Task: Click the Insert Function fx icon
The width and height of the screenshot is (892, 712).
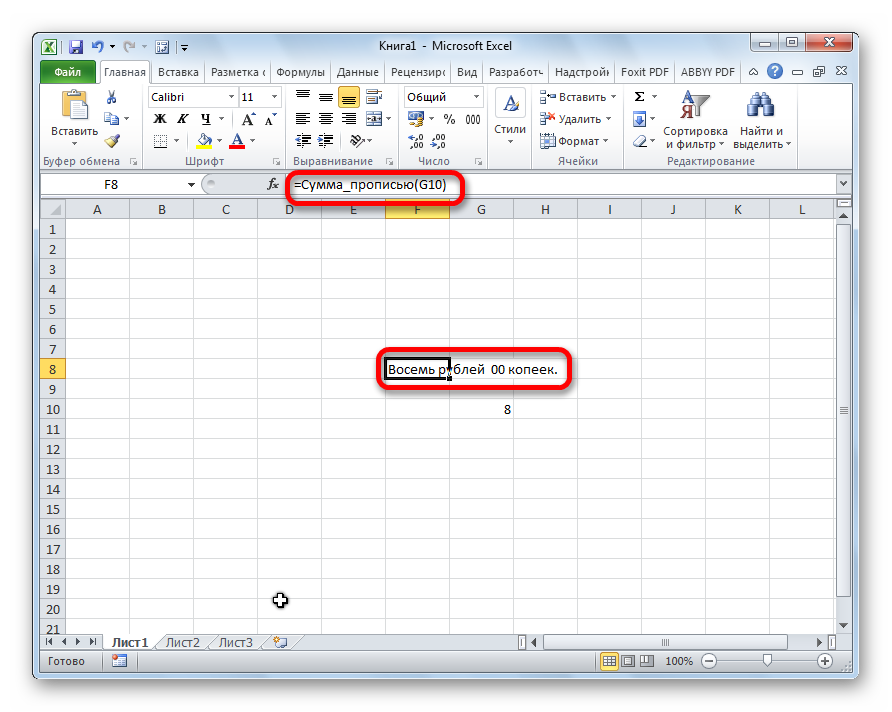Action: coord(273,185)
